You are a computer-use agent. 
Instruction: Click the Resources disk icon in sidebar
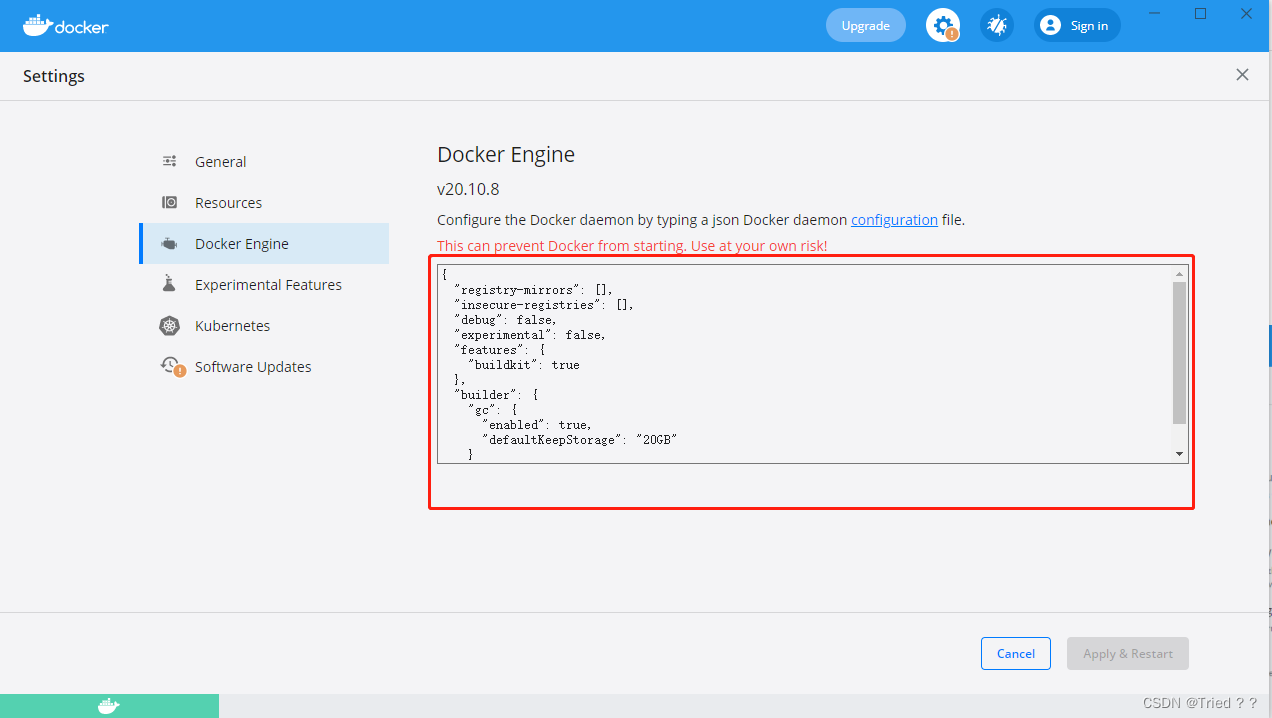coord(170,202)
